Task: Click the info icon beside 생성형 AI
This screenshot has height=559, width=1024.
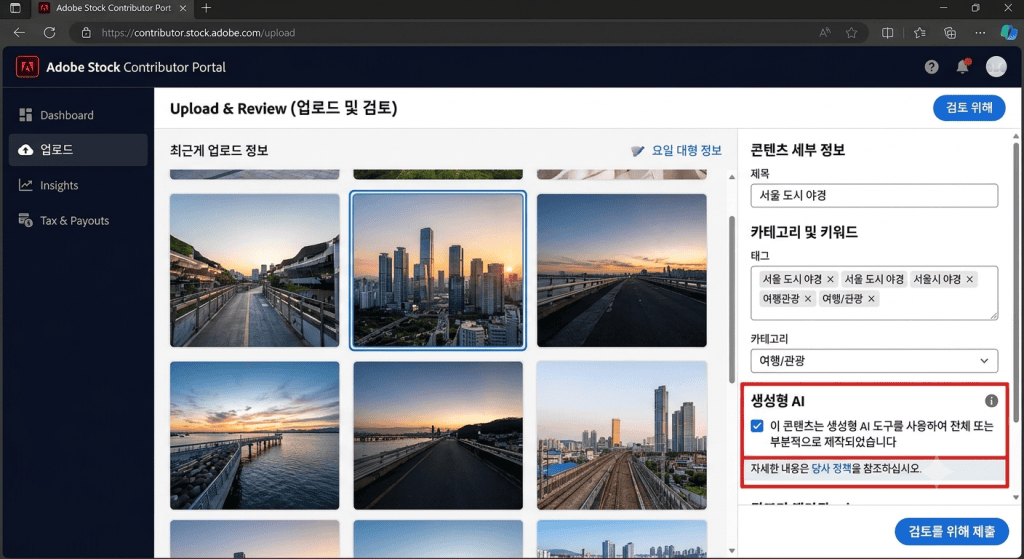Action: [991, 401]
